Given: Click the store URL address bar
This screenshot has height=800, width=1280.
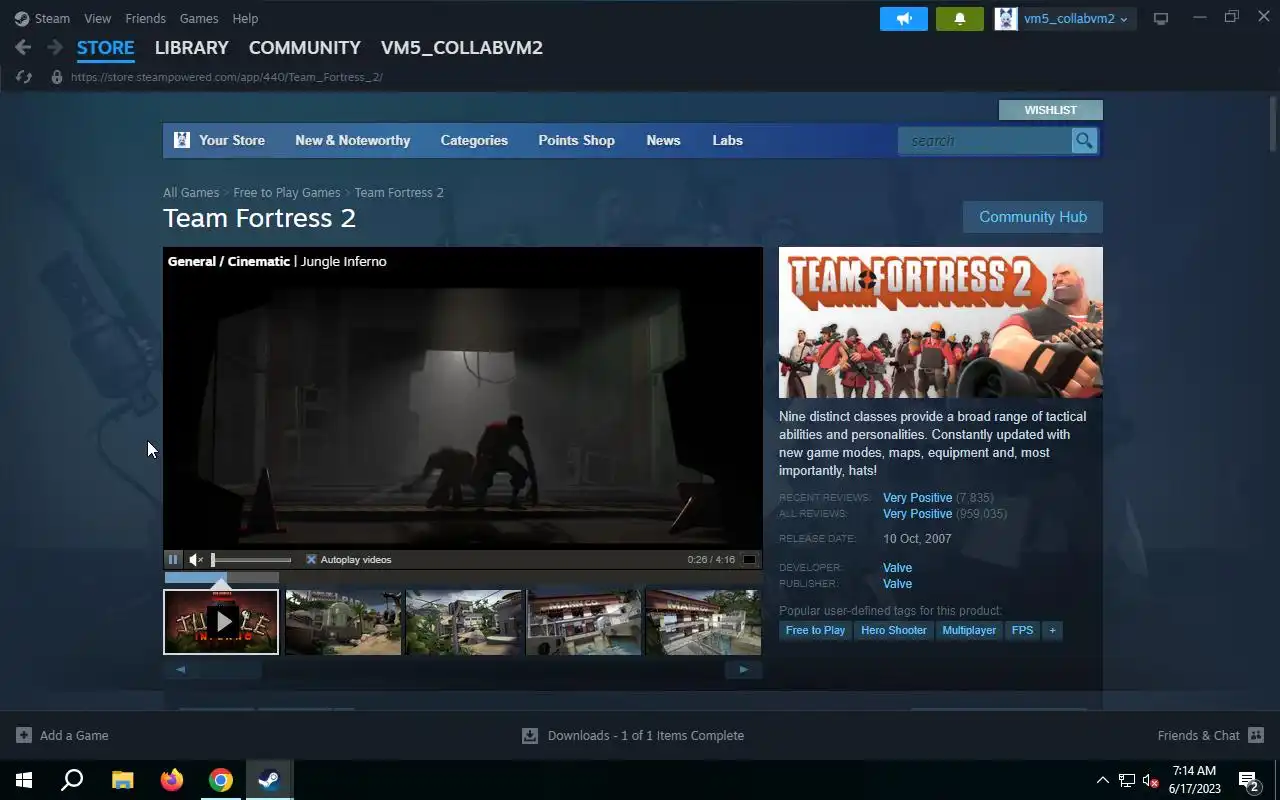Looking at the screenshot, I should click(x=227, y=77).
